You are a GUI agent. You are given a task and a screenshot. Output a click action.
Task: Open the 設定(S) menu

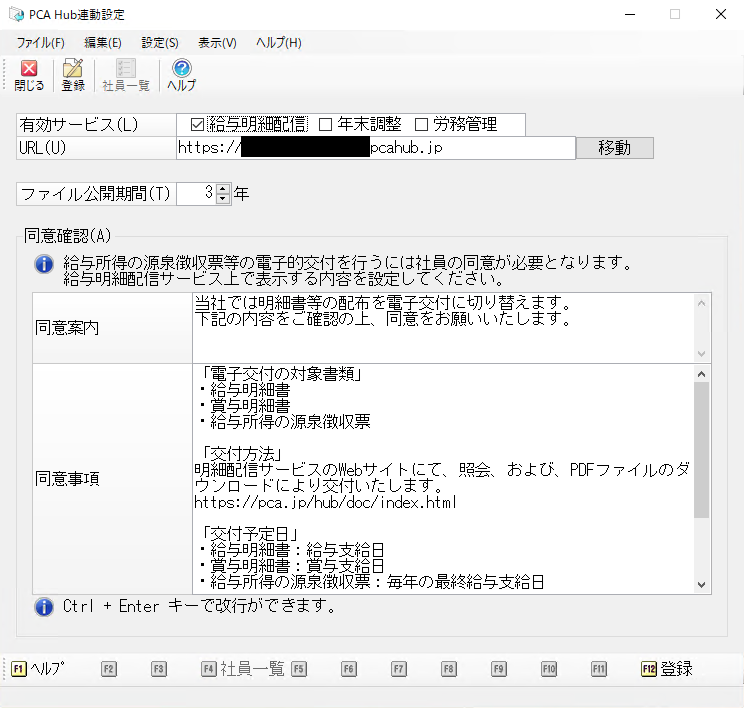point(160,43)
